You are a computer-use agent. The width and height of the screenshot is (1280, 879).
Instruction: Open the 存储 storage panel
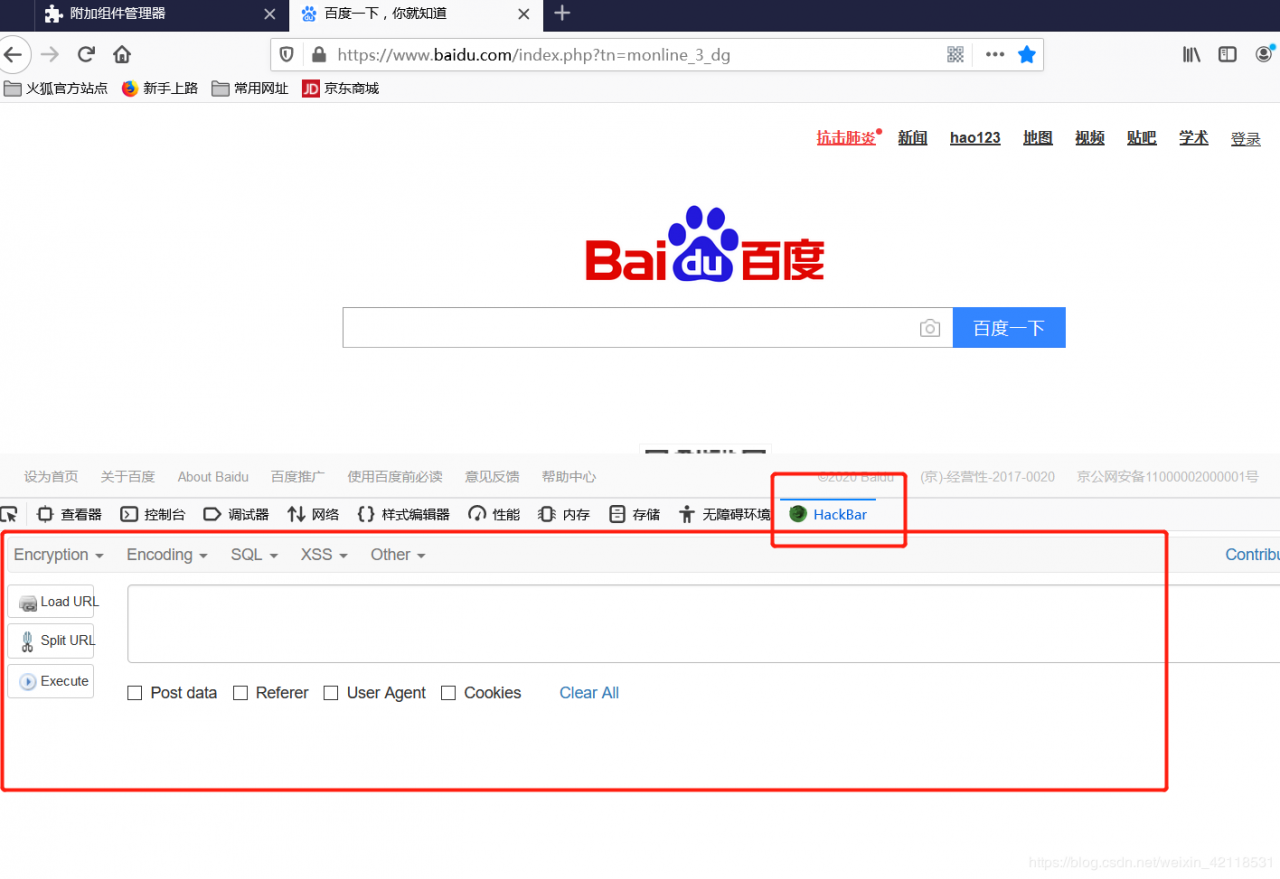pos(635,514)
